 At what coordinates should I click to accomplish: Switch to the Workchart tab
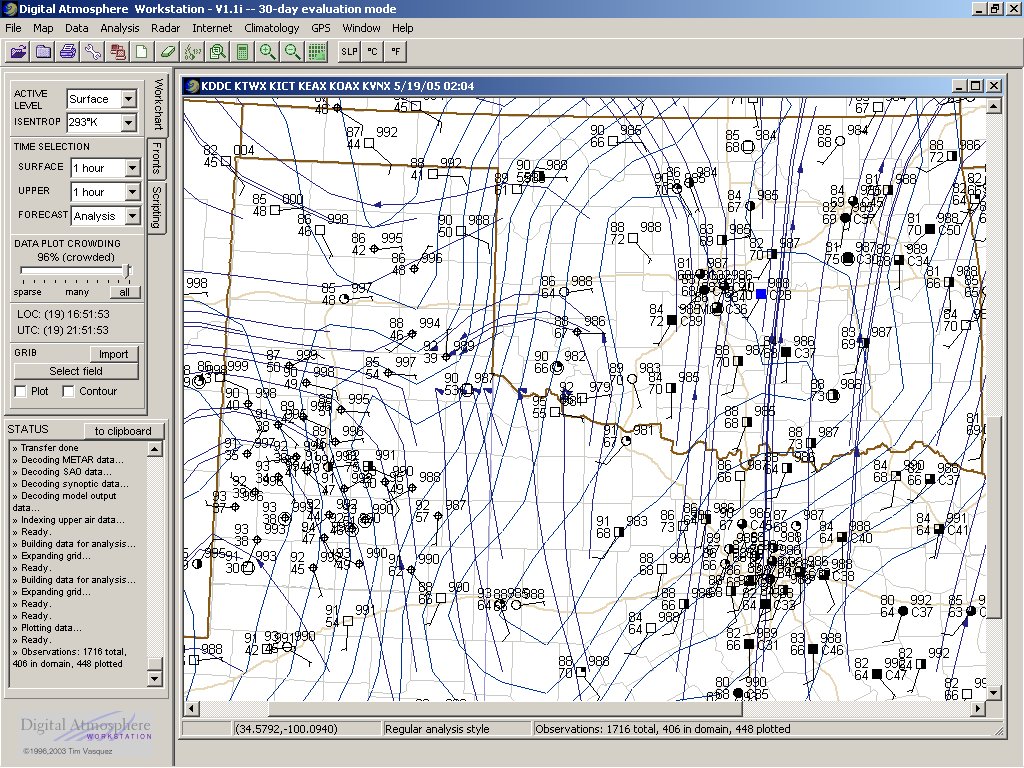pos(158,104)
